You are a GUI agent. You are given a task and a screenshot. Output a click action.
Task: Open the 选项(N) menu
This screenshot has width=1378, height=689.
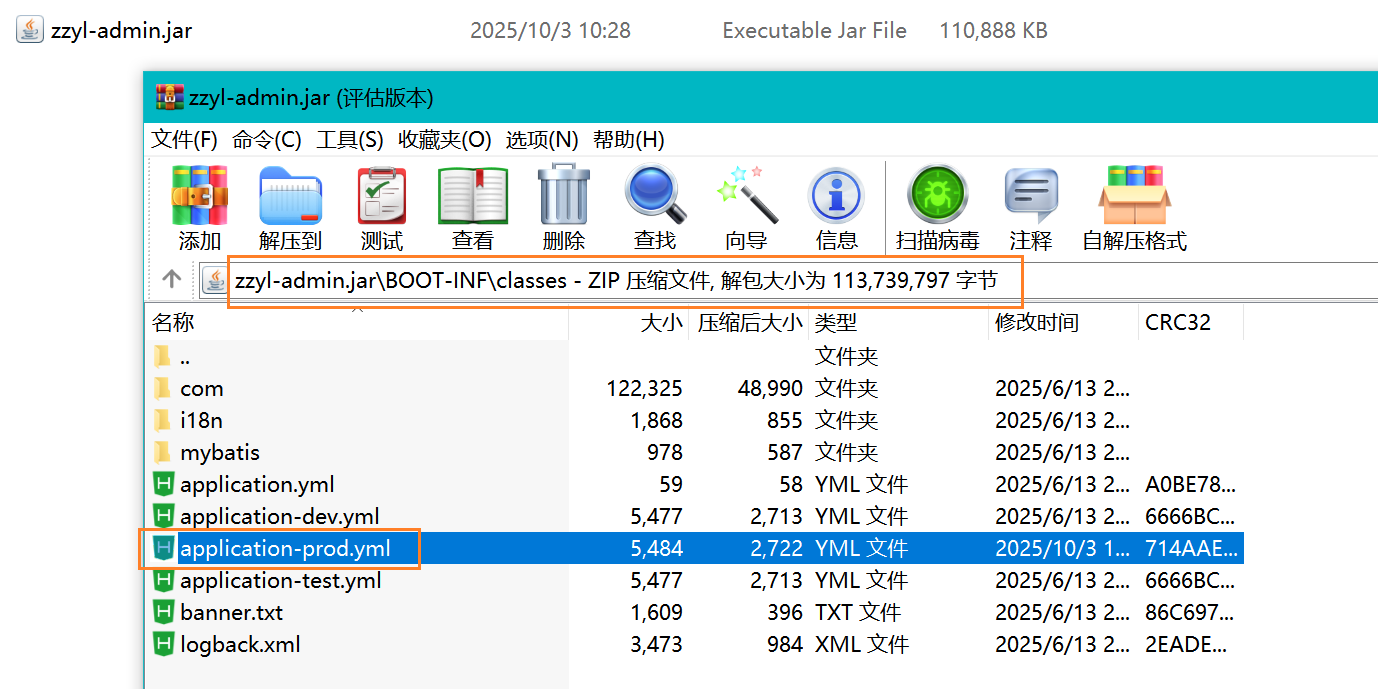tap(542, 139)
